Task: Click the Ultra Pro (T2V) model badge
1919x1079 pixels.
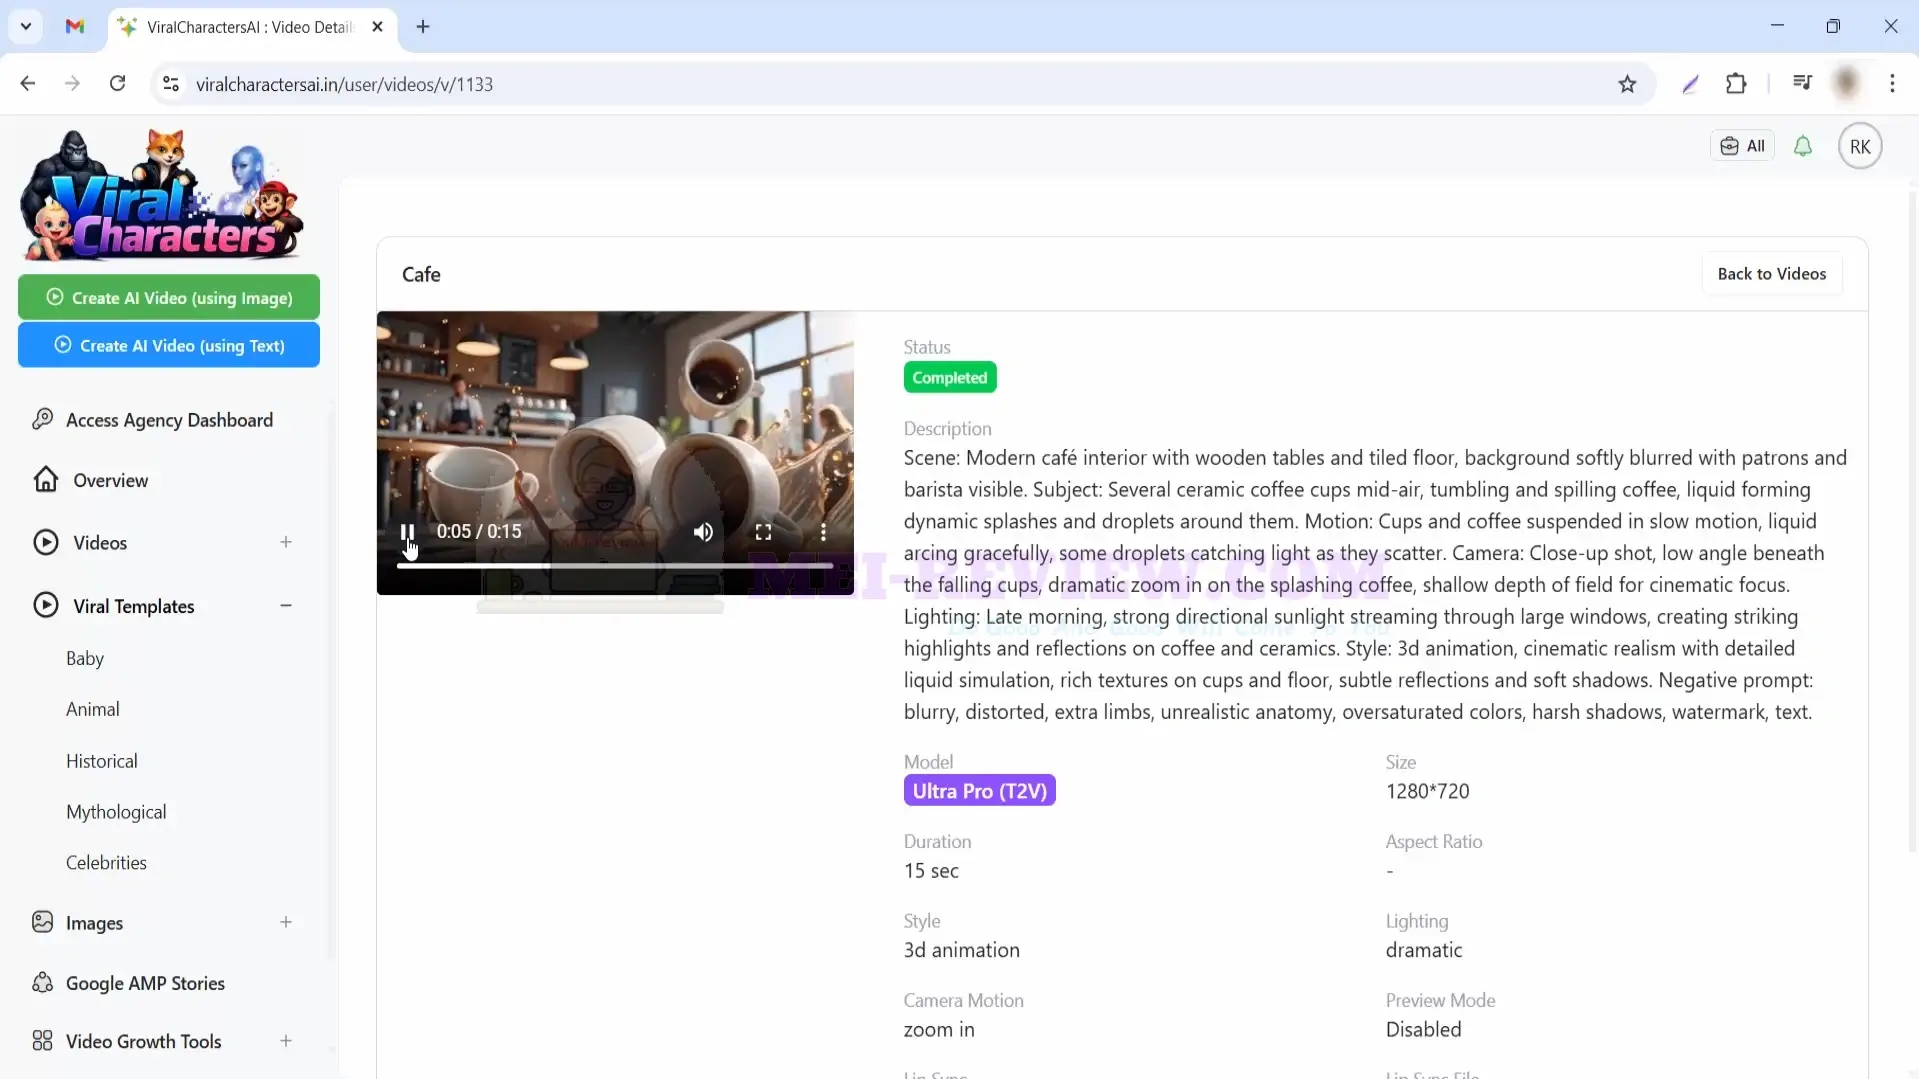Action: pos(979,791)
